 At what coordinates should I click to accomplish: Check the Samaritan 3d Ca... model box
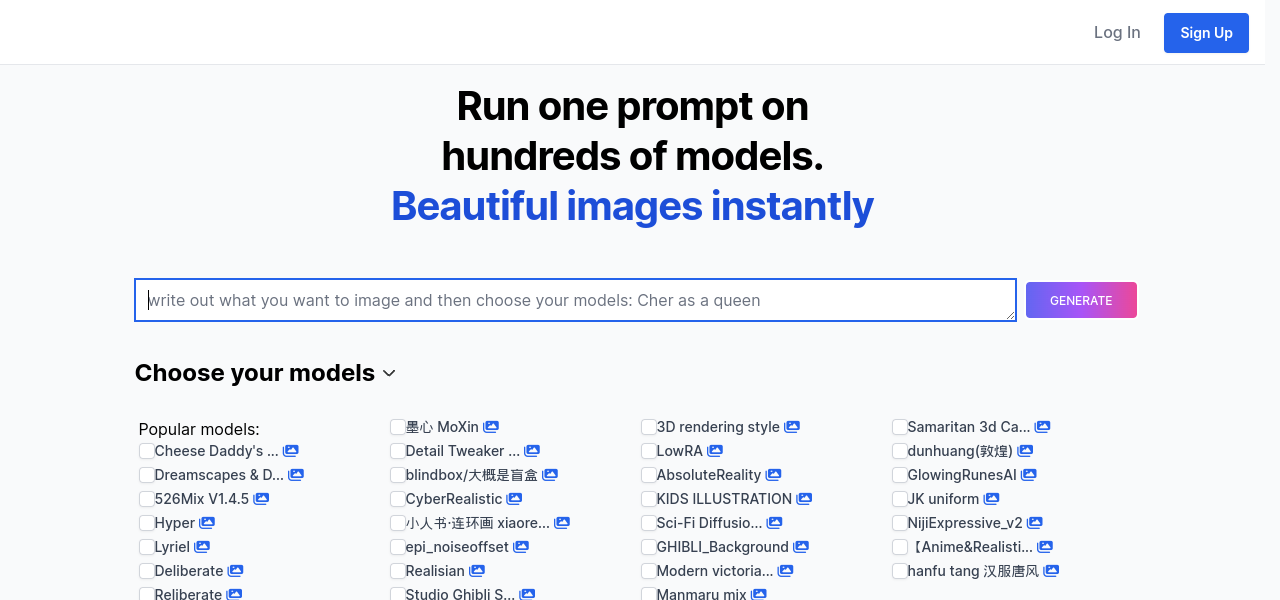(x=900, y=427)
